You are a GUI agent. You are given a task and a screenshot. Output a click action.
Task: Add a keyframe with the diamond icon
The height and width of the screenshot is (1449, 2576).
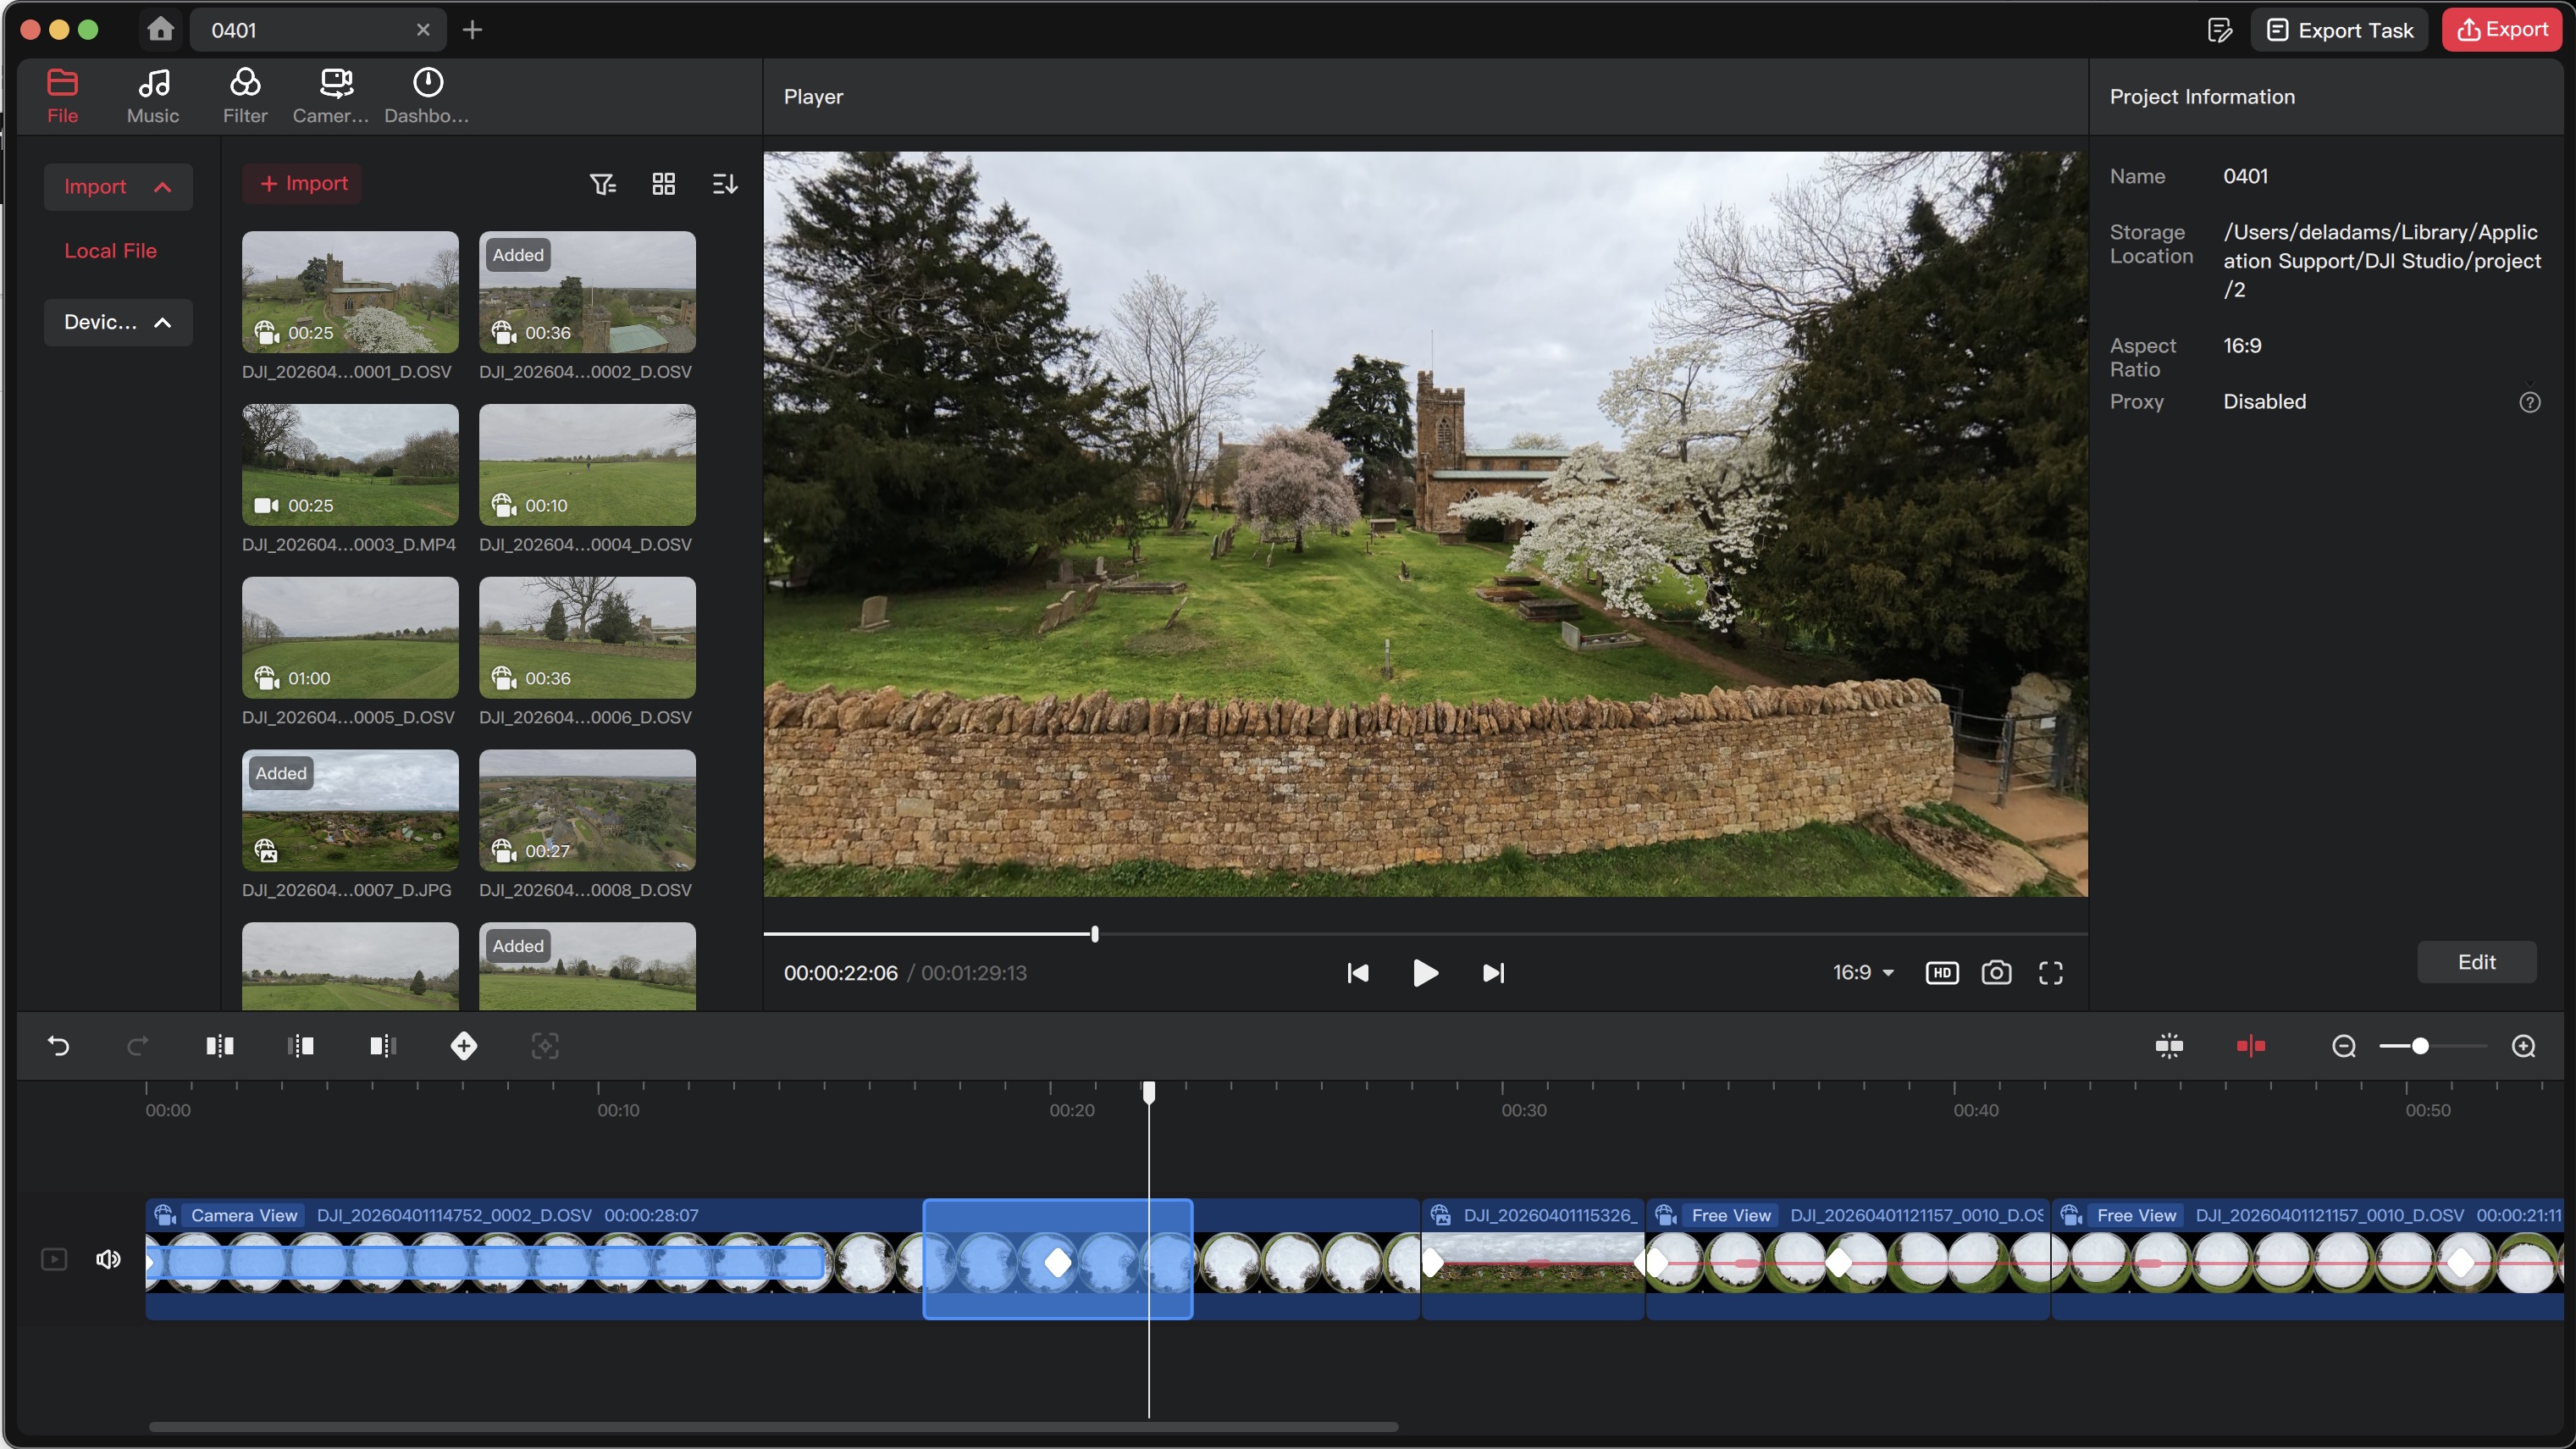coord(463,1046)
